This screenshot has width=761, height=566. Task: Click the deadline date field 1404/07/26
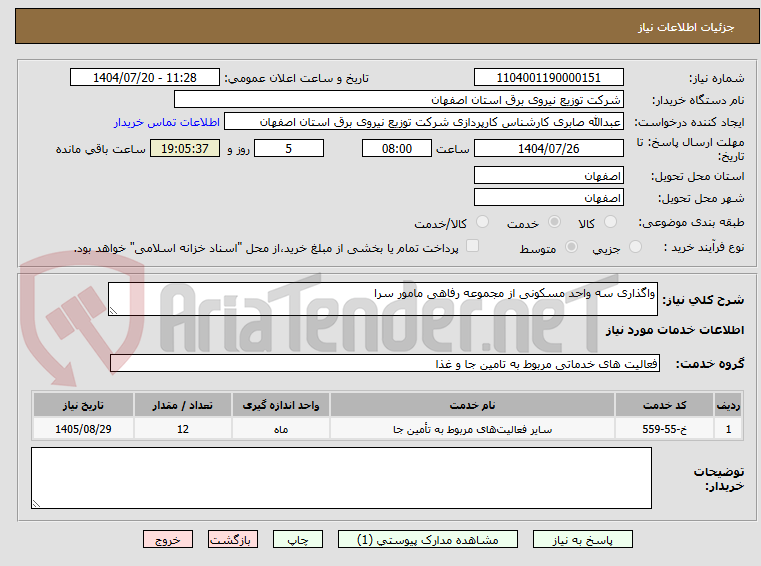tap(548, 149)
